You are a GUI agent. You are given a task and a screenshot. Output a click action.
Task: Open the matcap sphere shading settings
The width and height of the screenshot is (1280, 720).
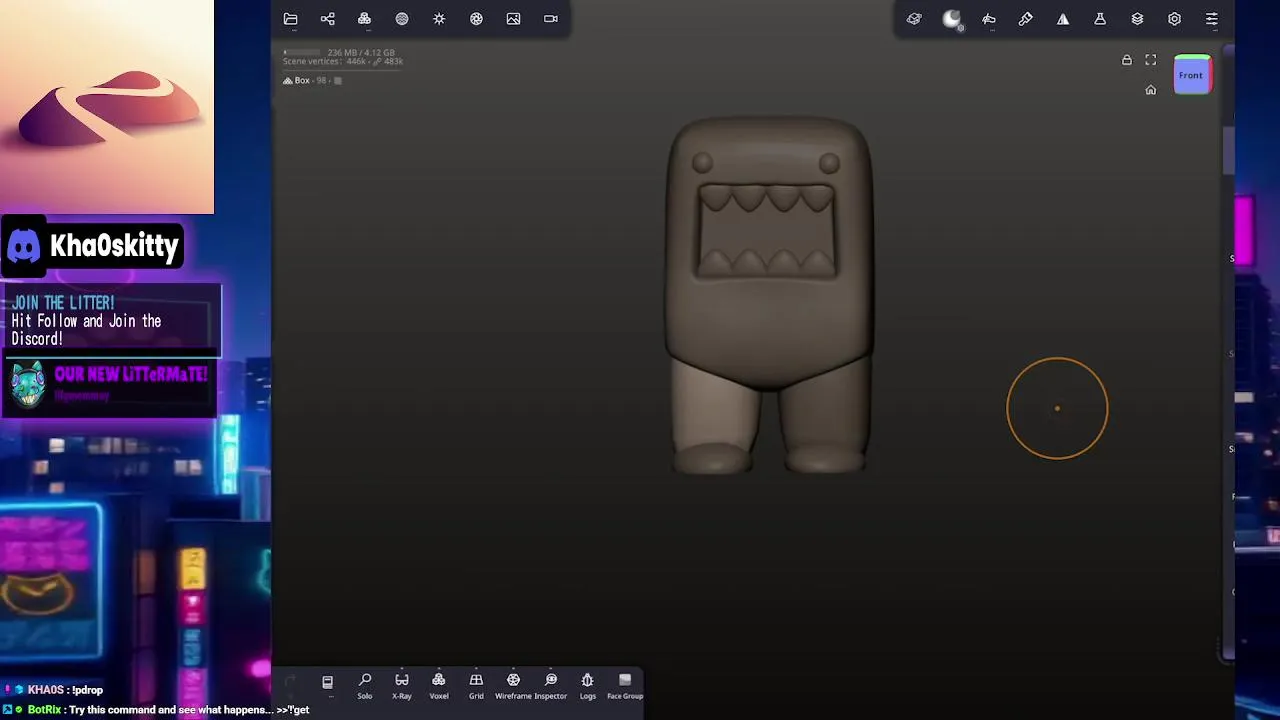[952, 19]
